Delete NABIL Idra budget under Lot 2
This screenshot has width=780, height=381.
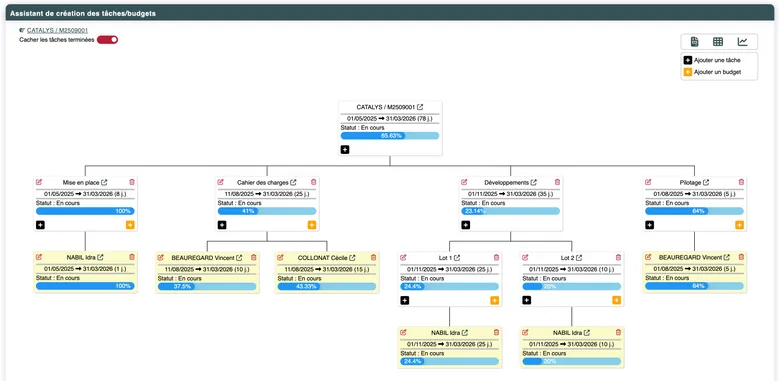click(x=618, y=332)
